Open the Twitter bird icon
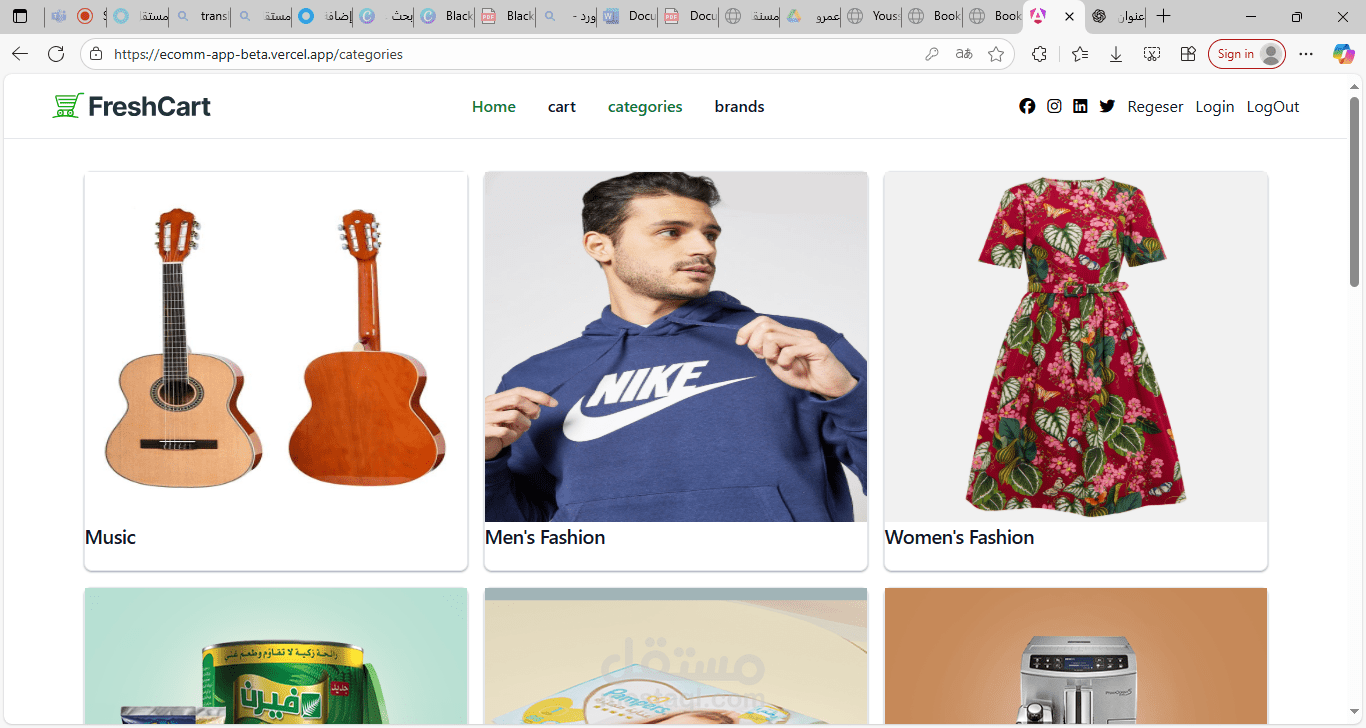This screenshot has width=1366, height=728. 1107,106
